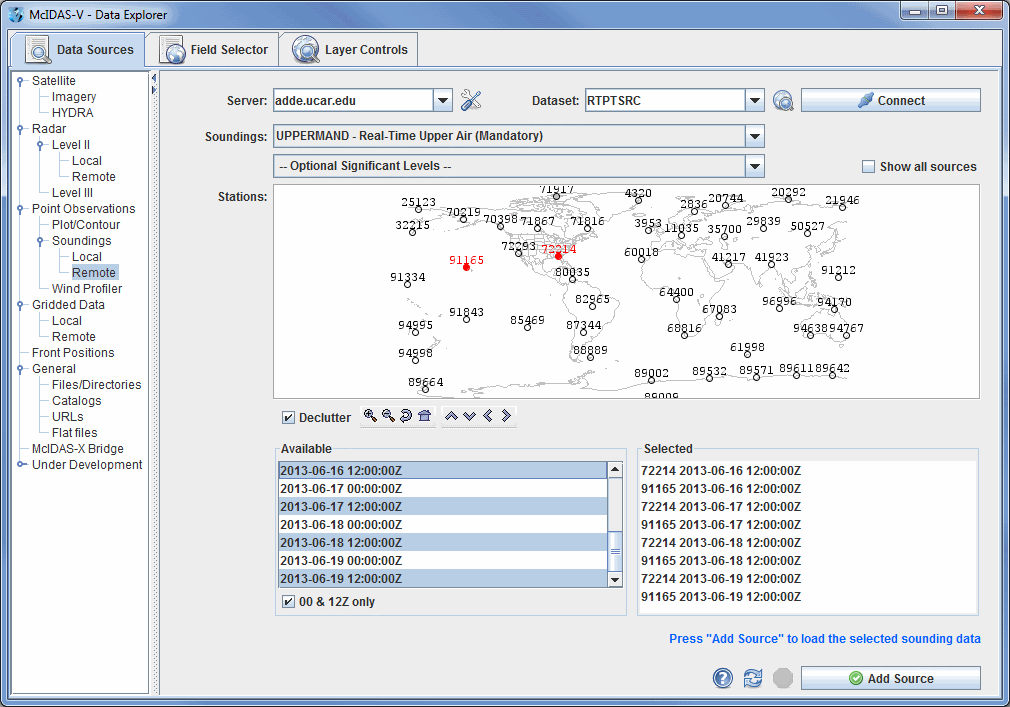Open help with the question mark icon

tap(723, 678)
